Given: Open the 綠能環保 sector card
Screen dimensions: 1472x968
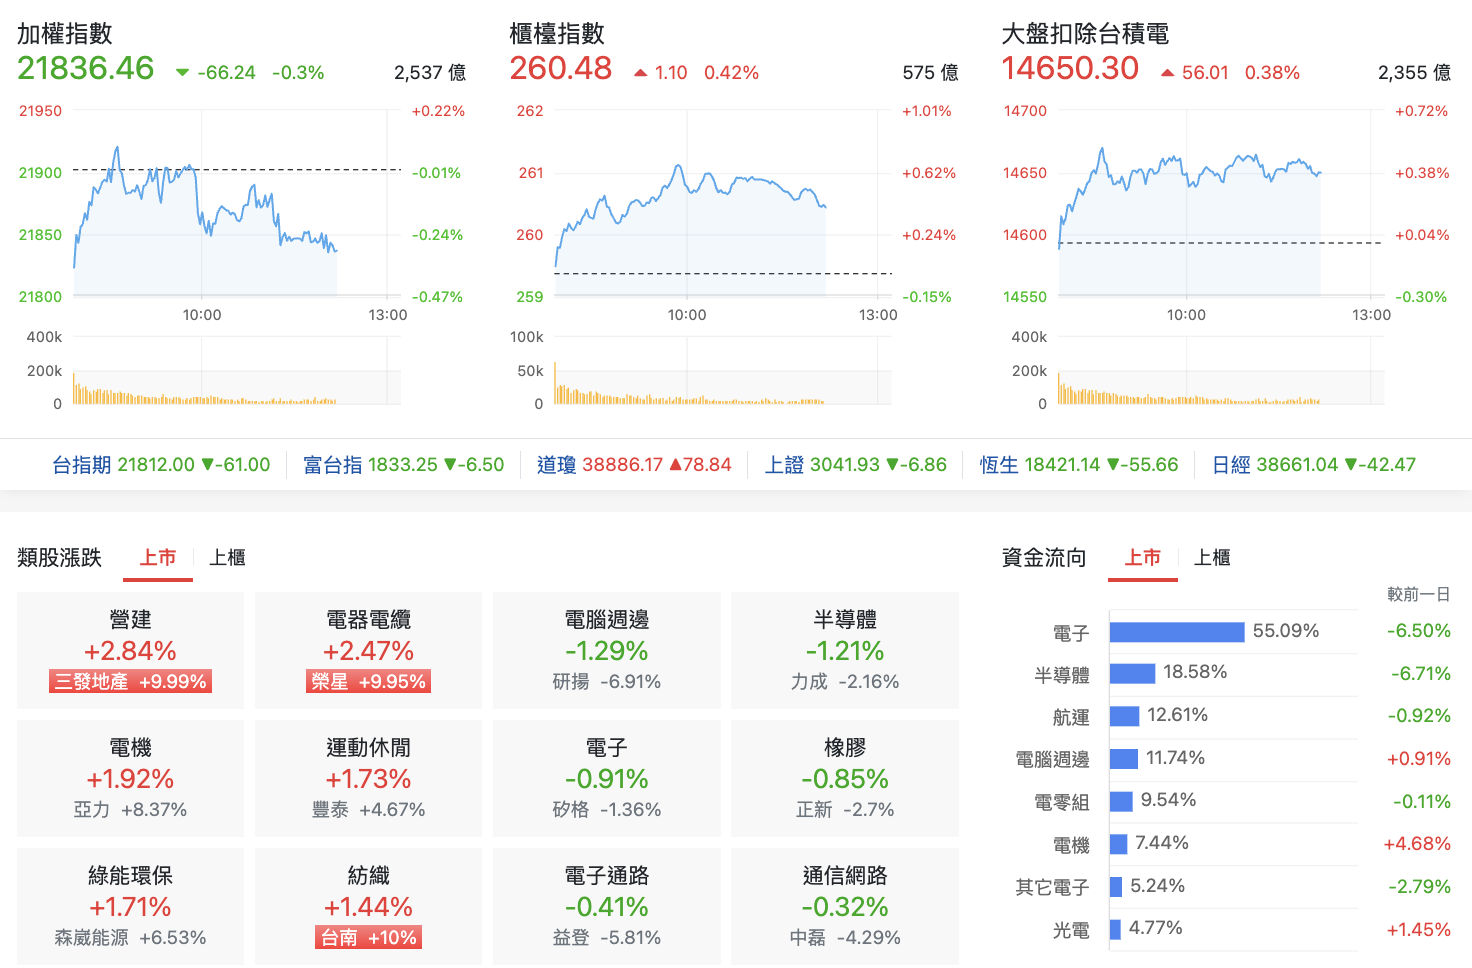Looking at the screenshot, I should (x=130, y=906).
